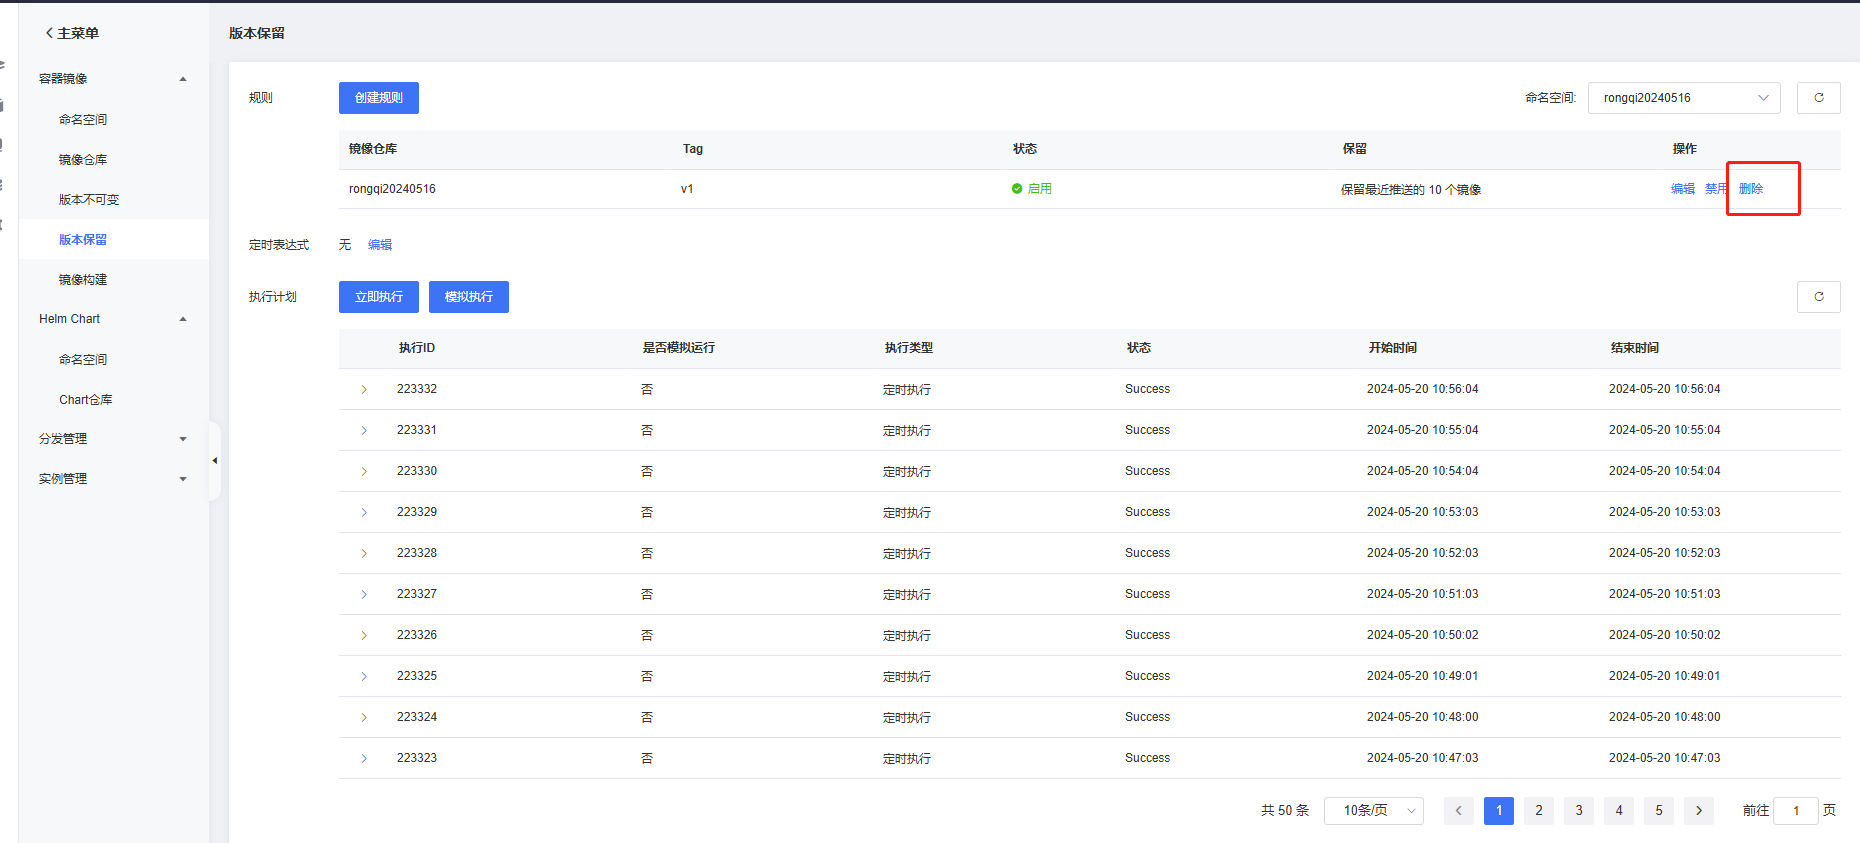Image resolution: width=1860 pixels, height=843 pixels.
Task: Go to previous page arrow
Action: pos(1458,811)
